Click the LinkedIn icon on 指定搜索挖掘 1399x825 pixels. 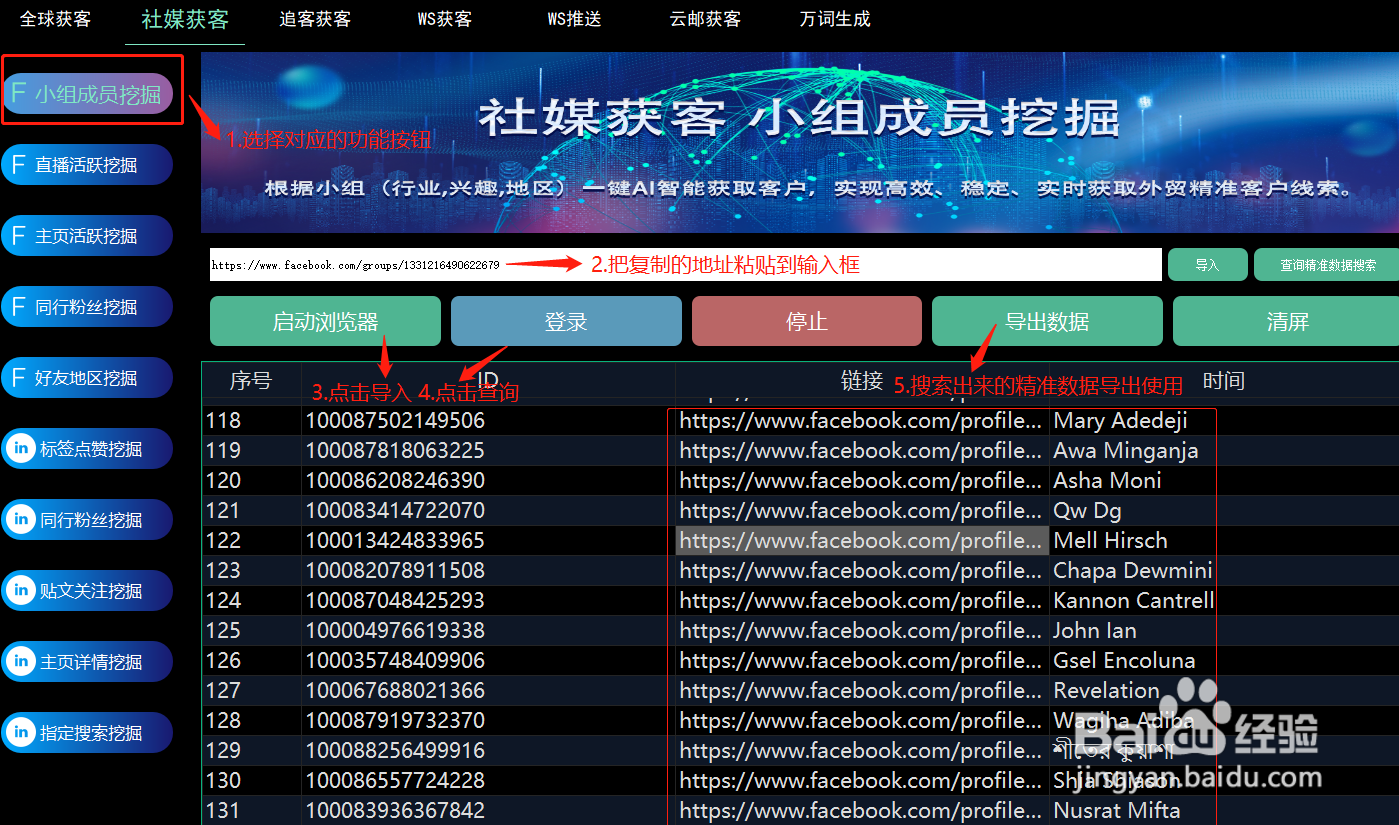[20, 733]
